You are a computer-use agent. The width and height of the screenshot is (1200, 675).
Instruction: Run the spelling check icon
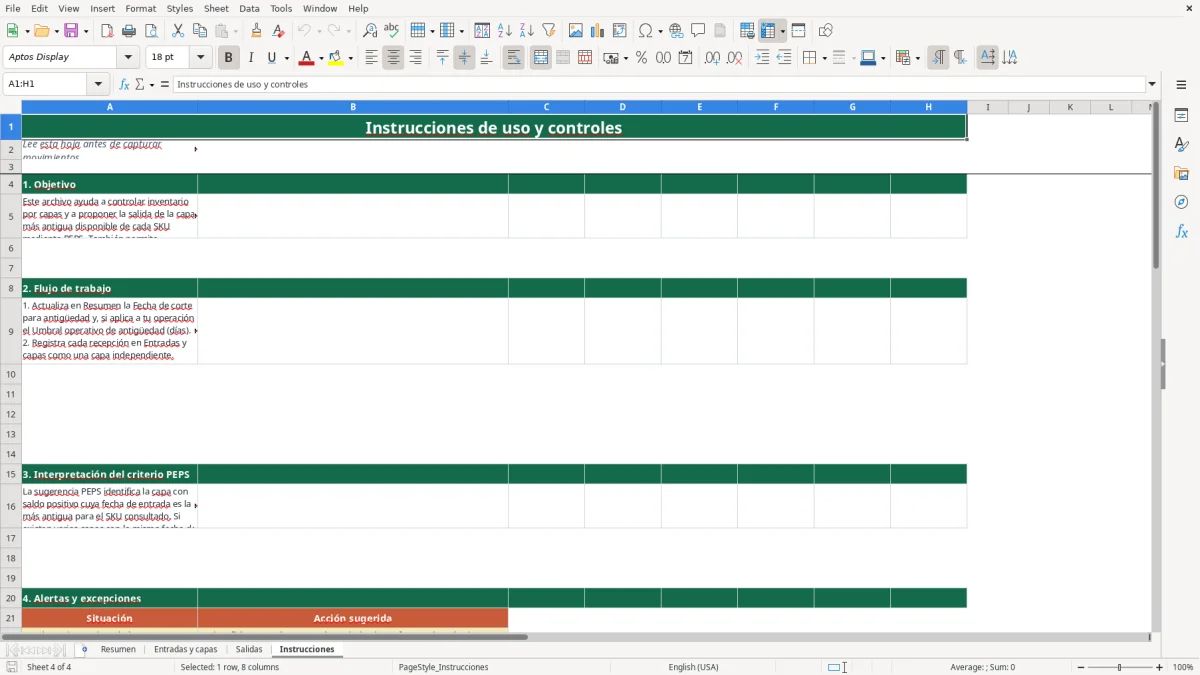click(x=392, y=31)
